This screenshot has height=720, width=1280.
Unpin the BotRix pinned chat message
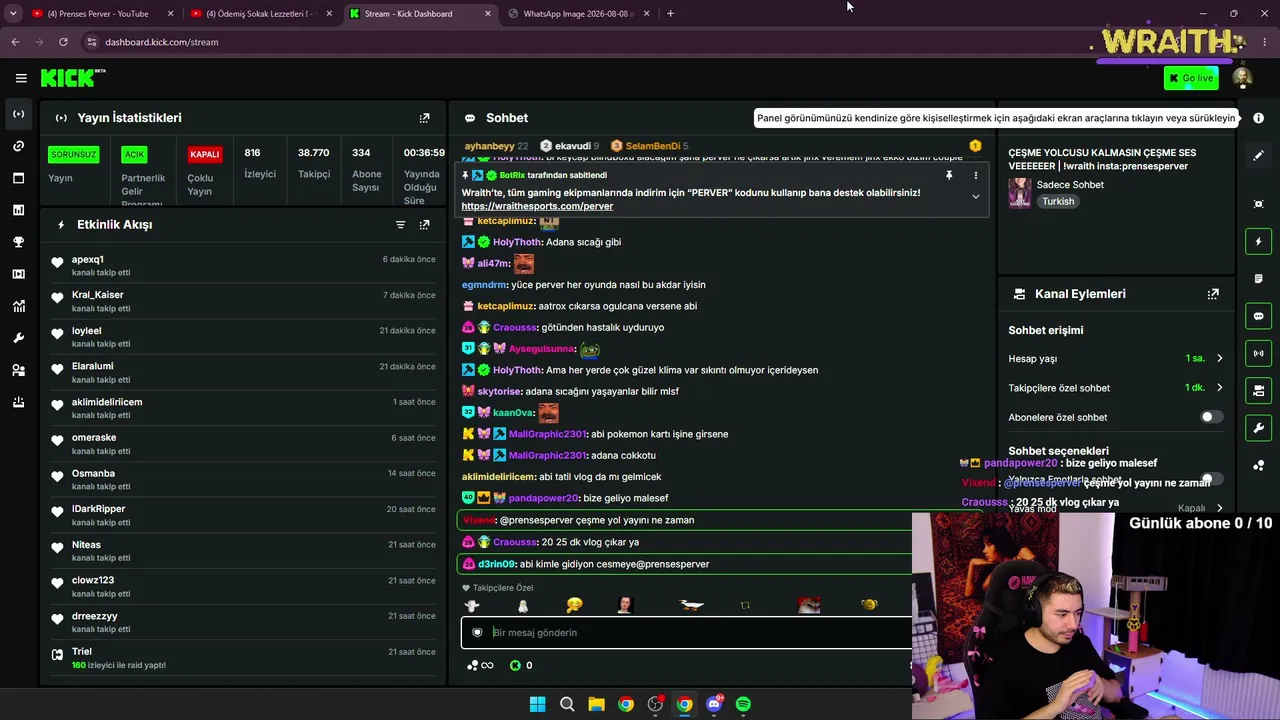[949, 175]
